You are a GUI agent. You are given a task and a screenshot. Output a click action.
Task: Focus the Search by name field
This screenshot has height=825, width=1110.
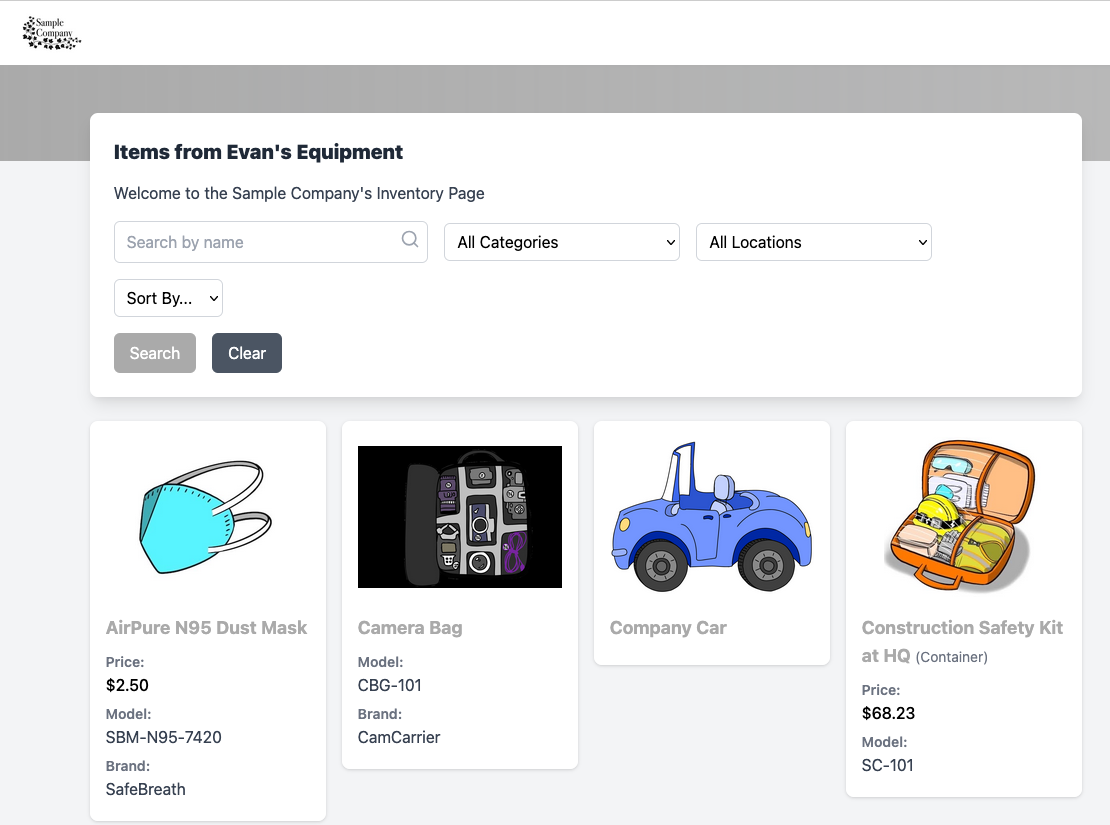(x=270, y=242)
